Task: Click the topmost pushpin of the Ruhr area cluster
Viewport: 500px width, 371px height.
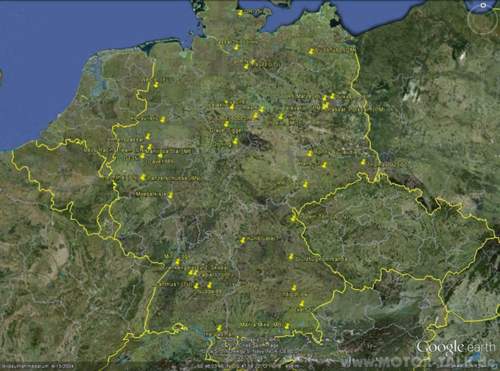Action: coord(148,136)
